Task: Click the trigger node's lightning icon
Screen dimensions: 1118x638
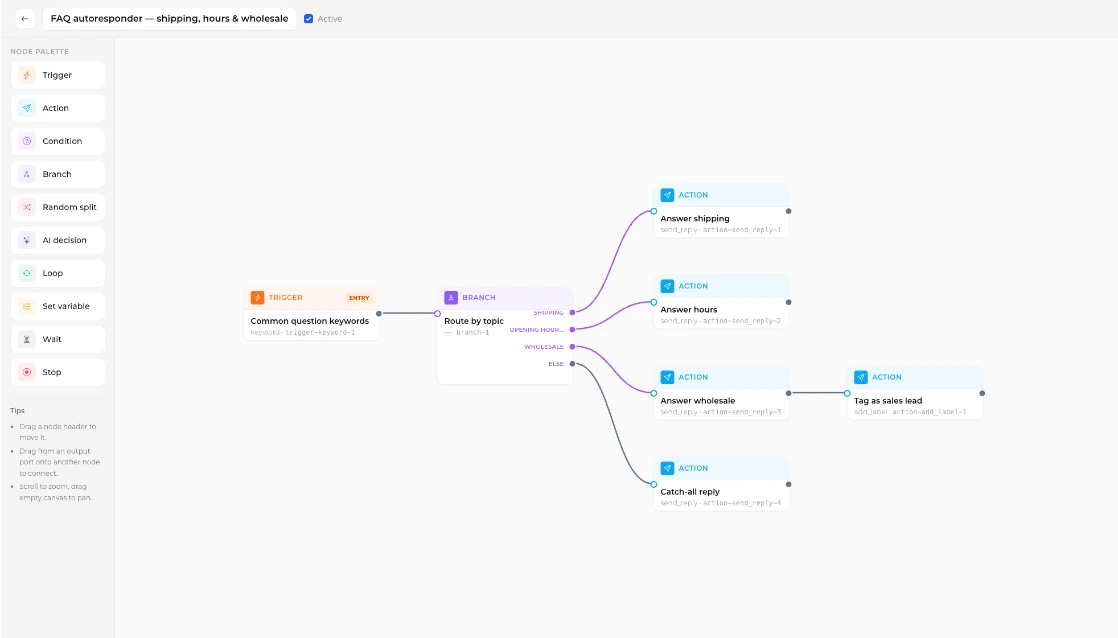Action: (257, 297)
